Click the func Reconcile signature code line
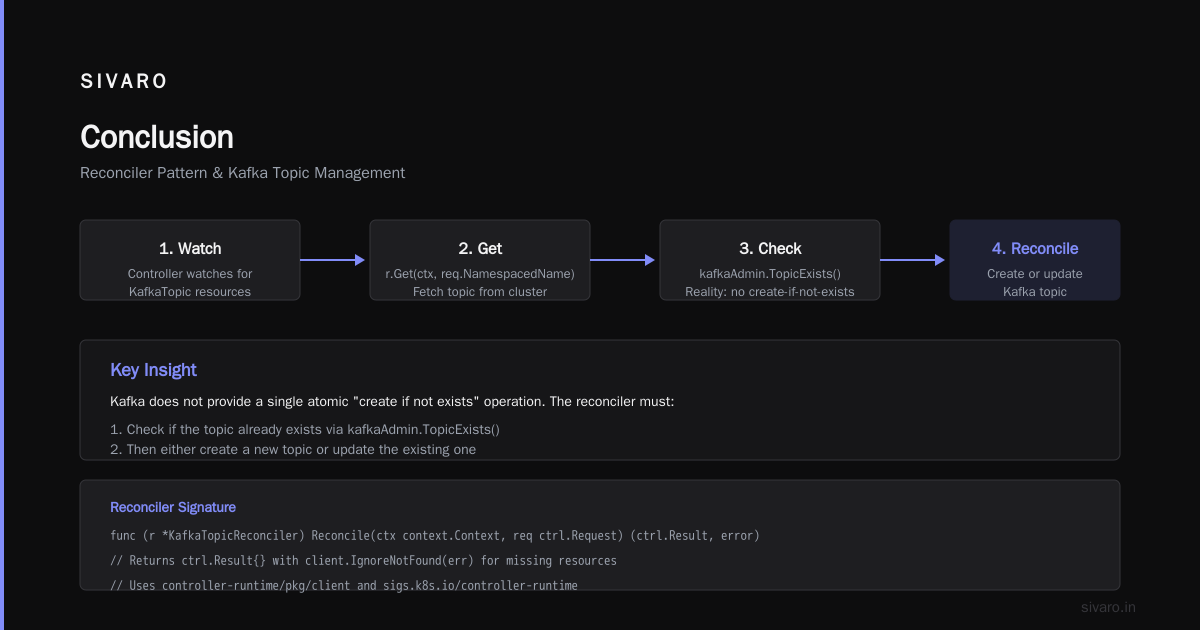This screenshot has height=630, width=1200. (435, 536)
